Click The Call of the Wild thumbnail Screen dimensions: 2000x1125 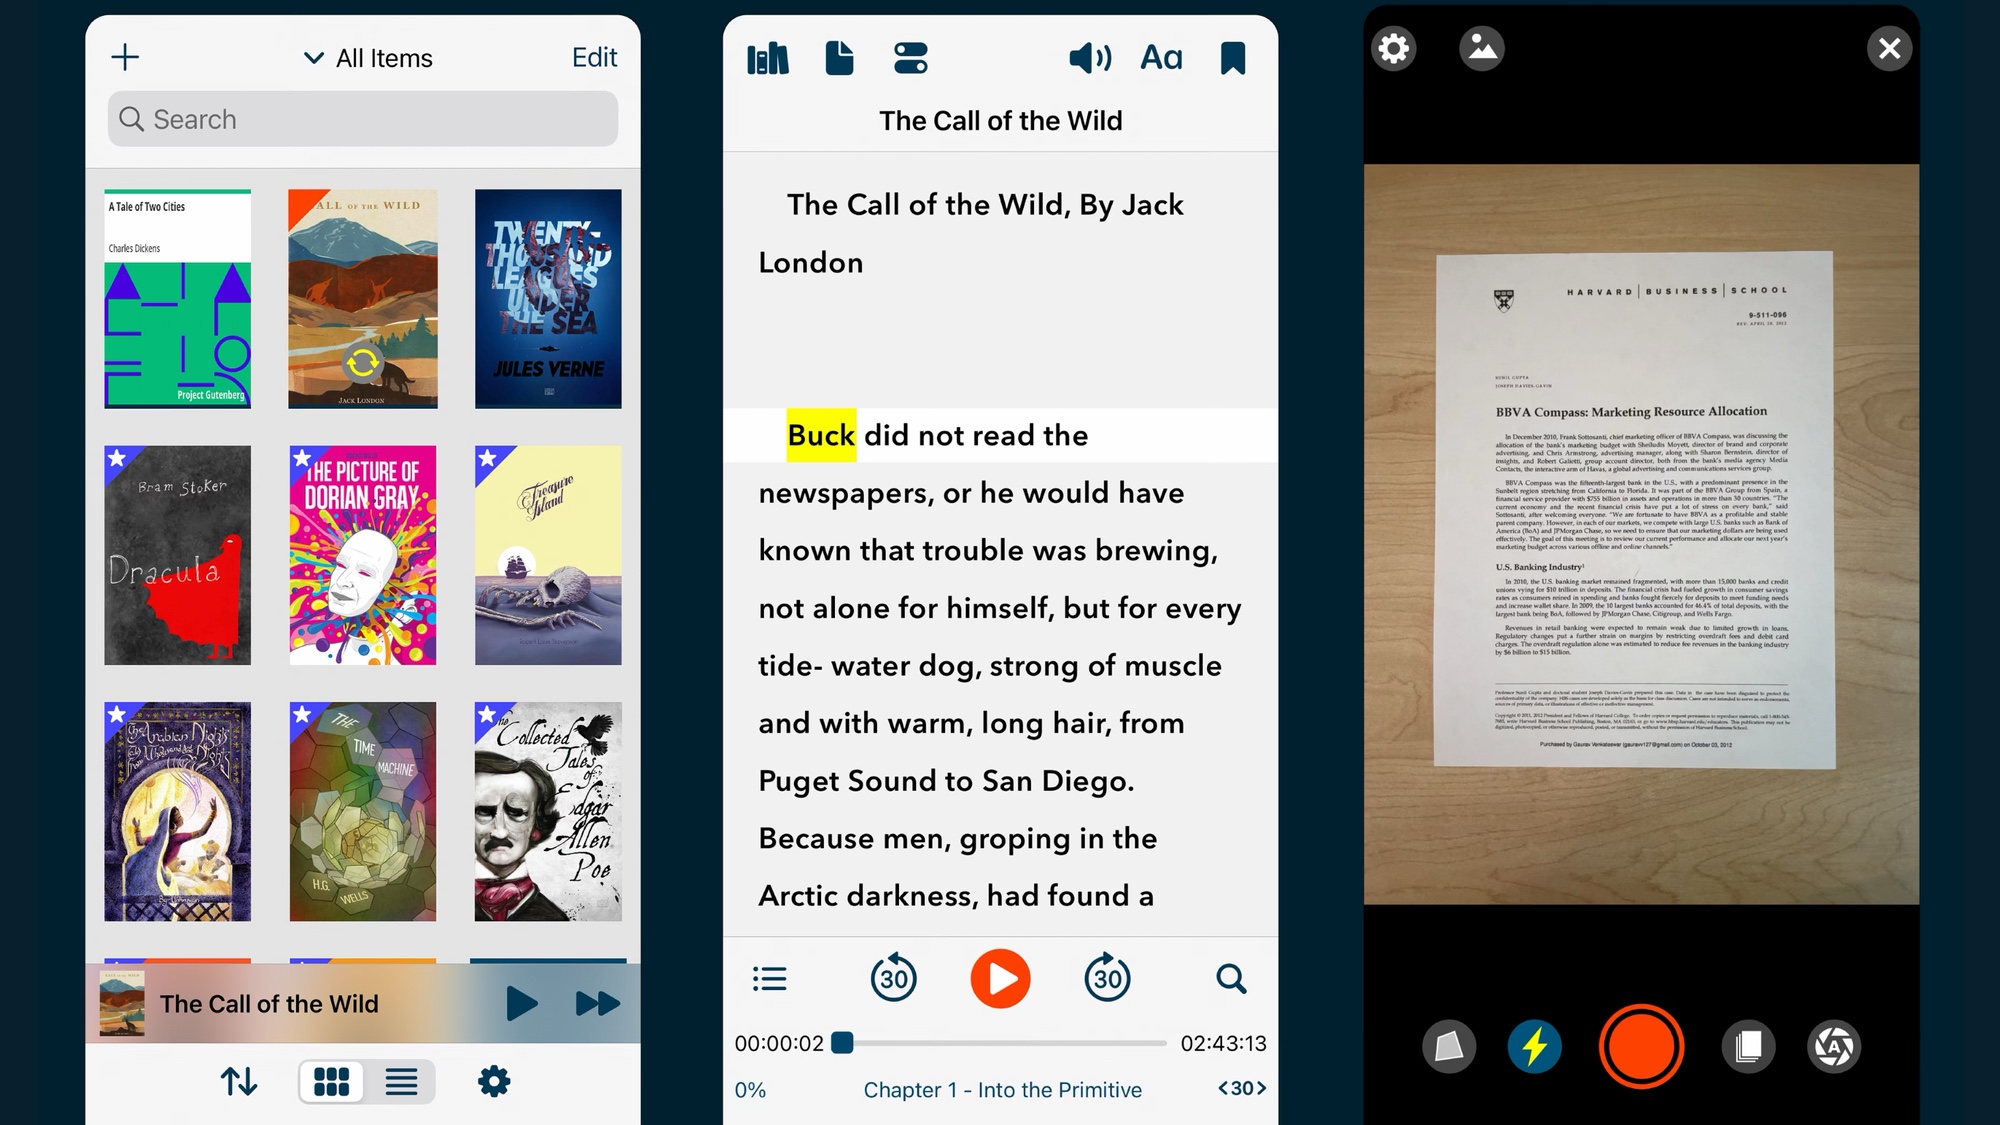point(363,295)
